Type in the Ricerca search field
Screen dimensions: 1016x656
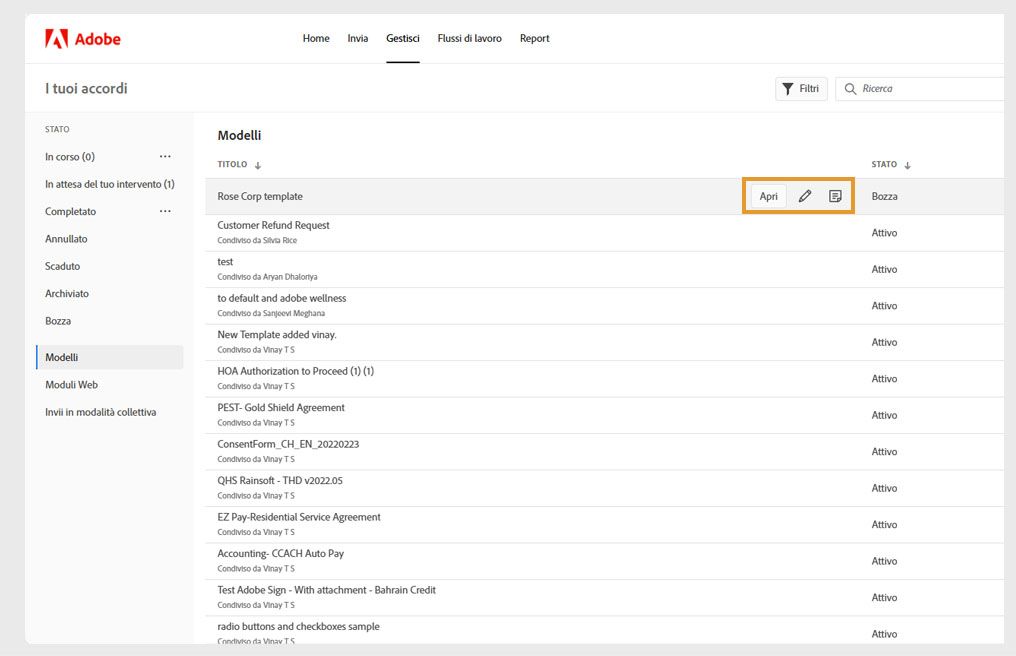pyautogui.click(x=930, y=89)
